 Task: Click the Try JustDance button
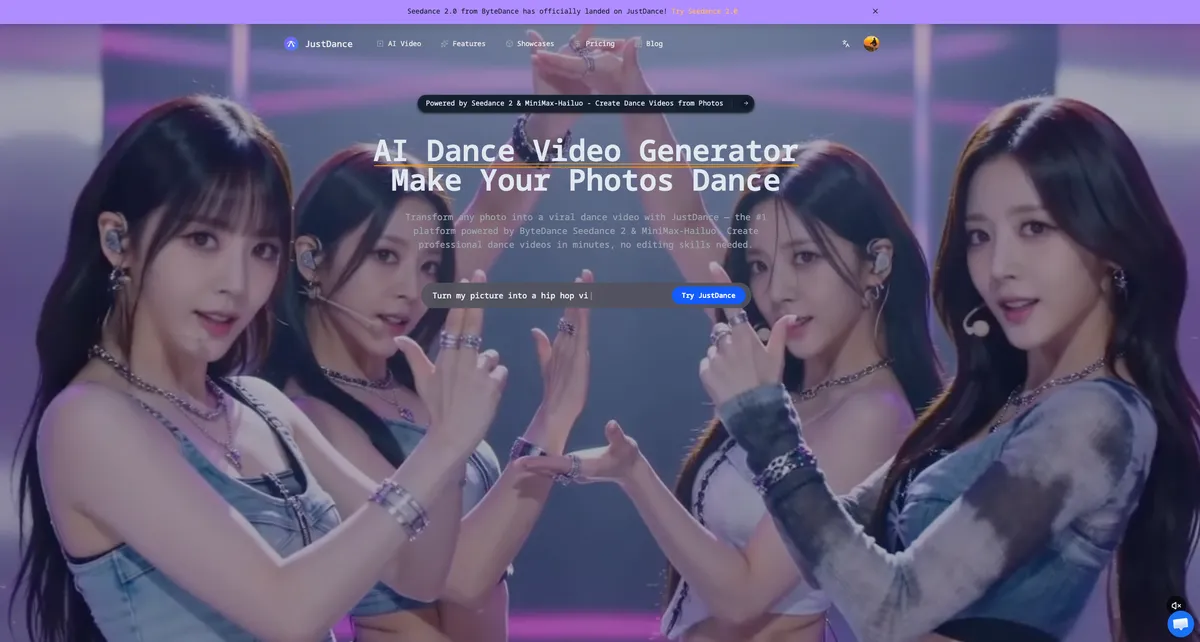708,295
